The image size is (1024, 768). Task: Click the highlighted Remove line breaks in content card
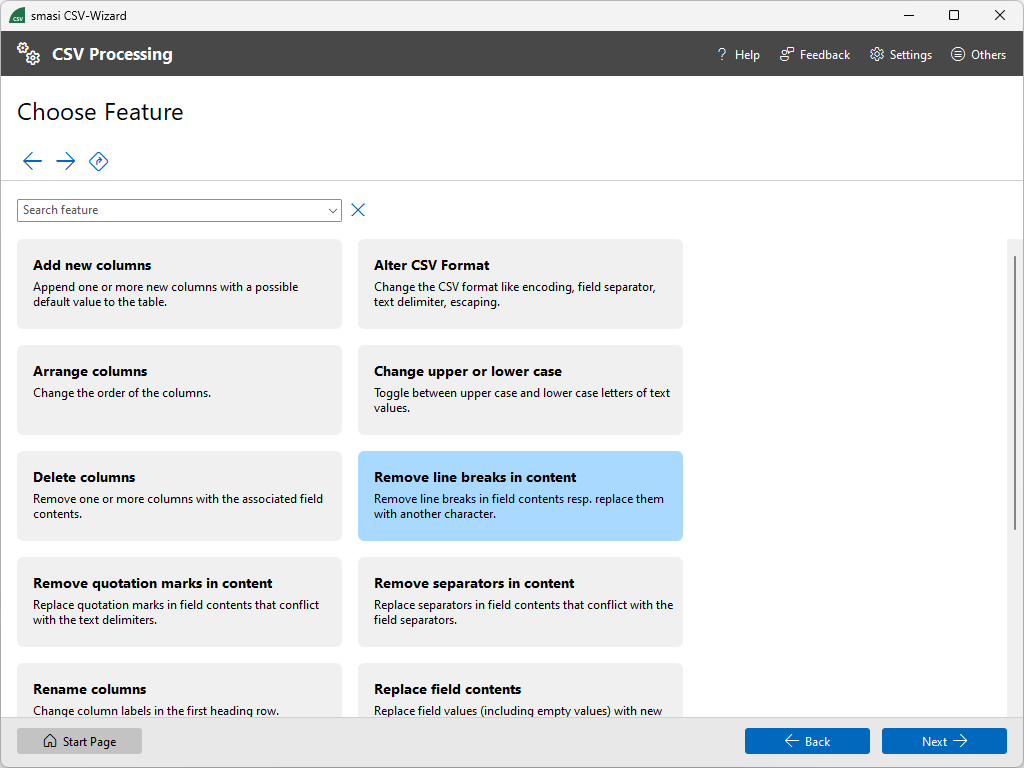(520, 496)
